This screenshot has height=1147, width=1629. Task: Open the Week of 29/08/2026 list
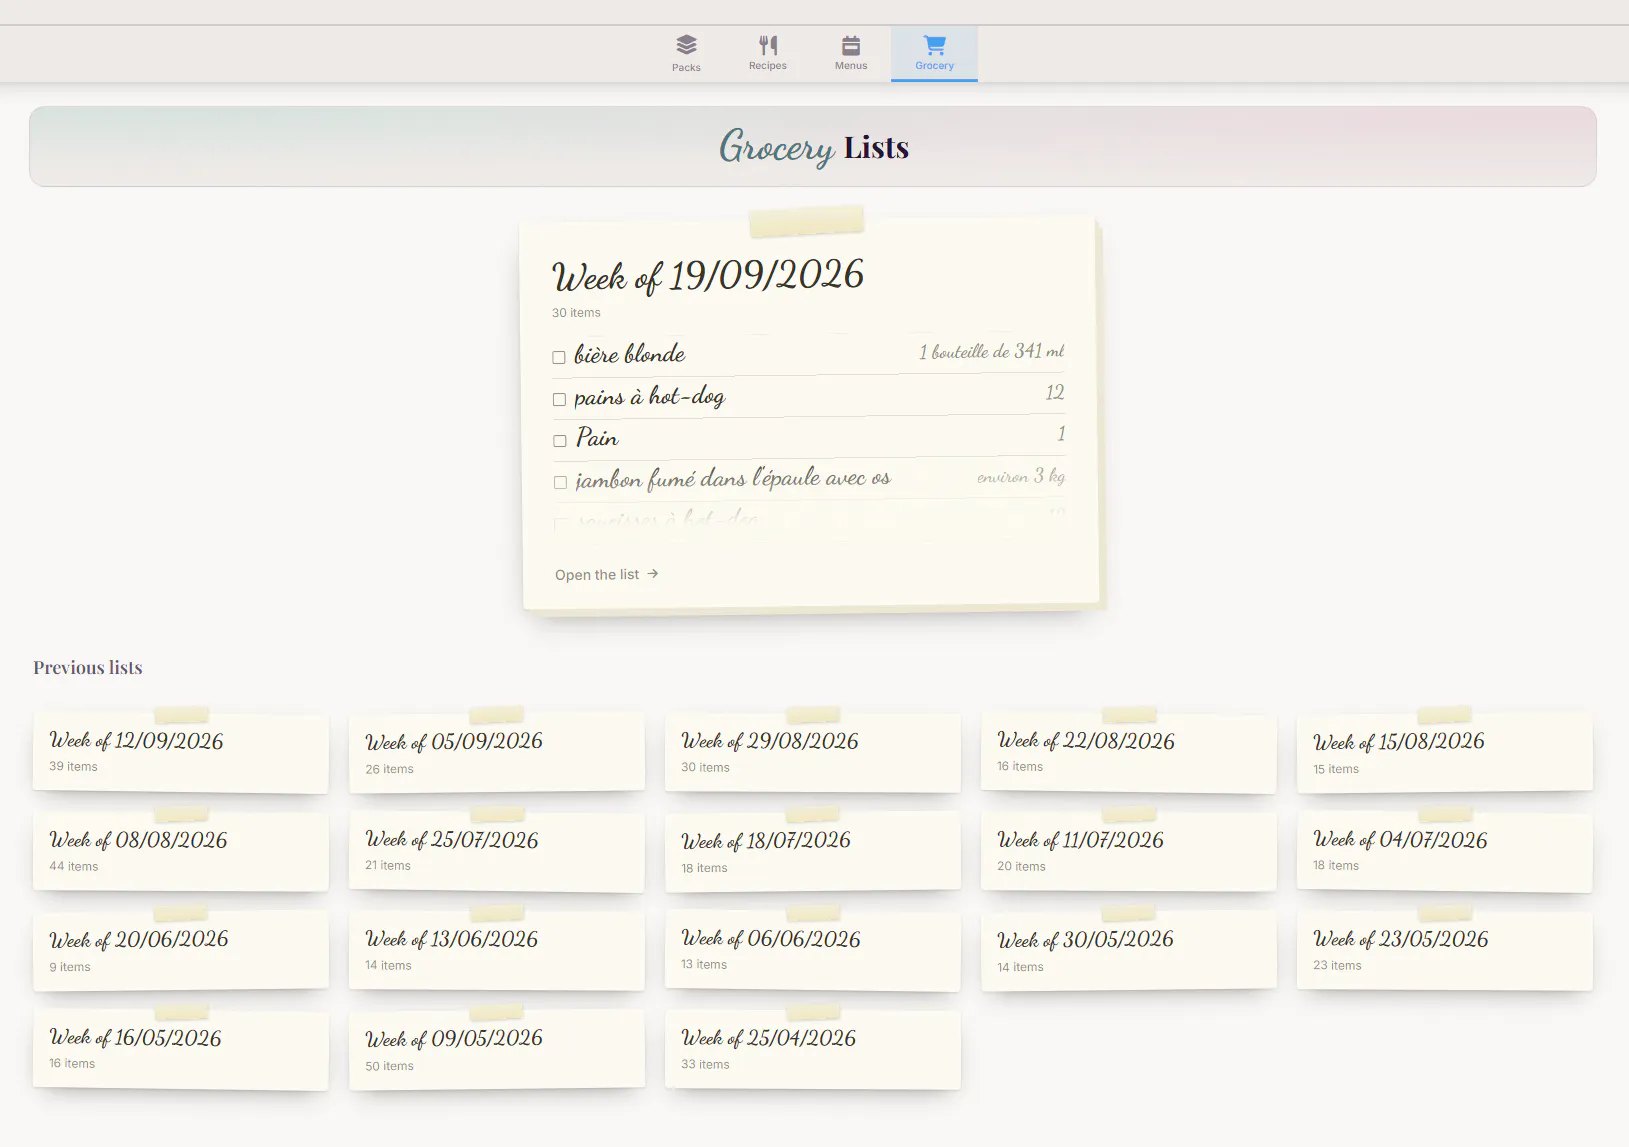(813, 752)
